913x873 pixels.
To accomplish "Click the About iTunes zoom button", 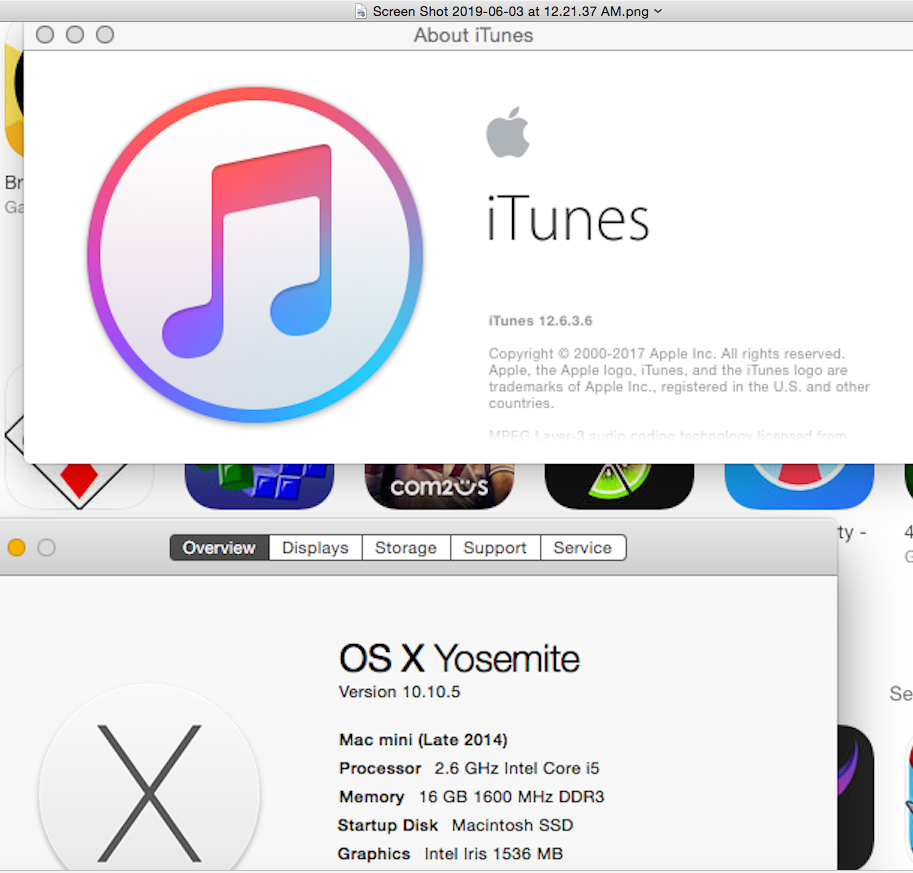I will [105, 35].
